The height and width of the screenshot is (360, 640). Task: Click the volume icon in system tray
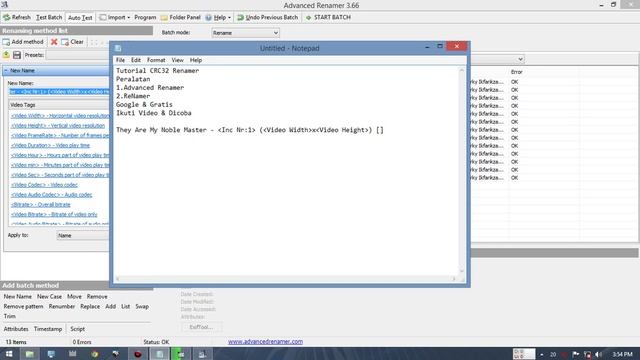point(598,354)
